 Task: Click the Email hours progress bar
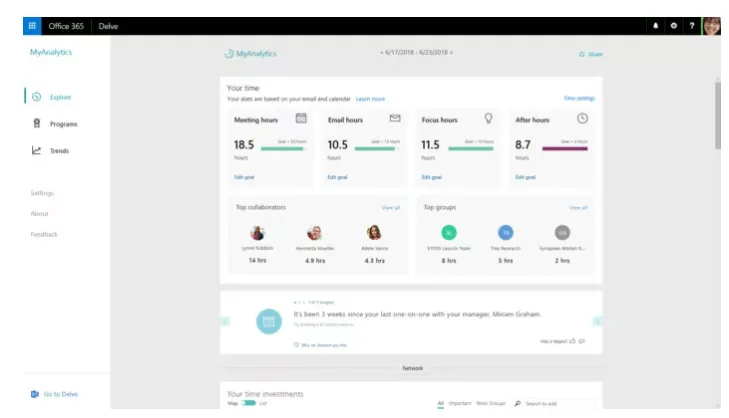pos(377,149)
